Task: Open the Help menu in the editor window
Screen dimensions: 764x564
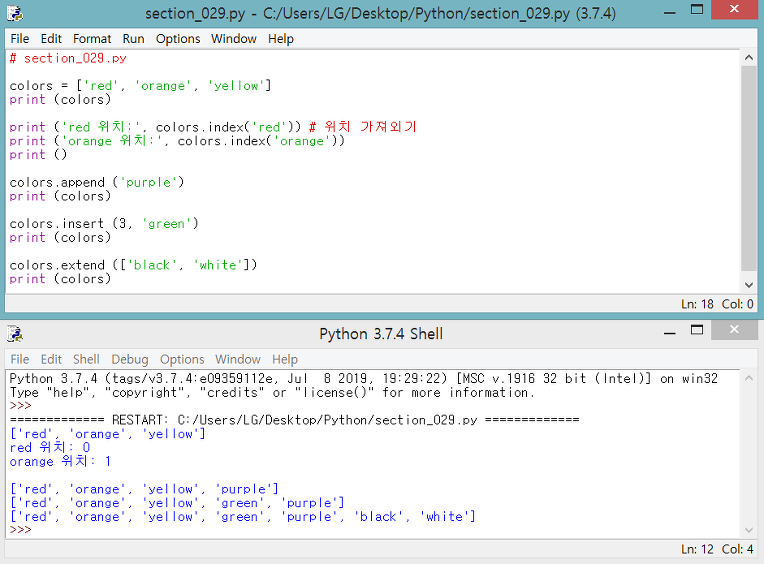Action: click(281, 38)
